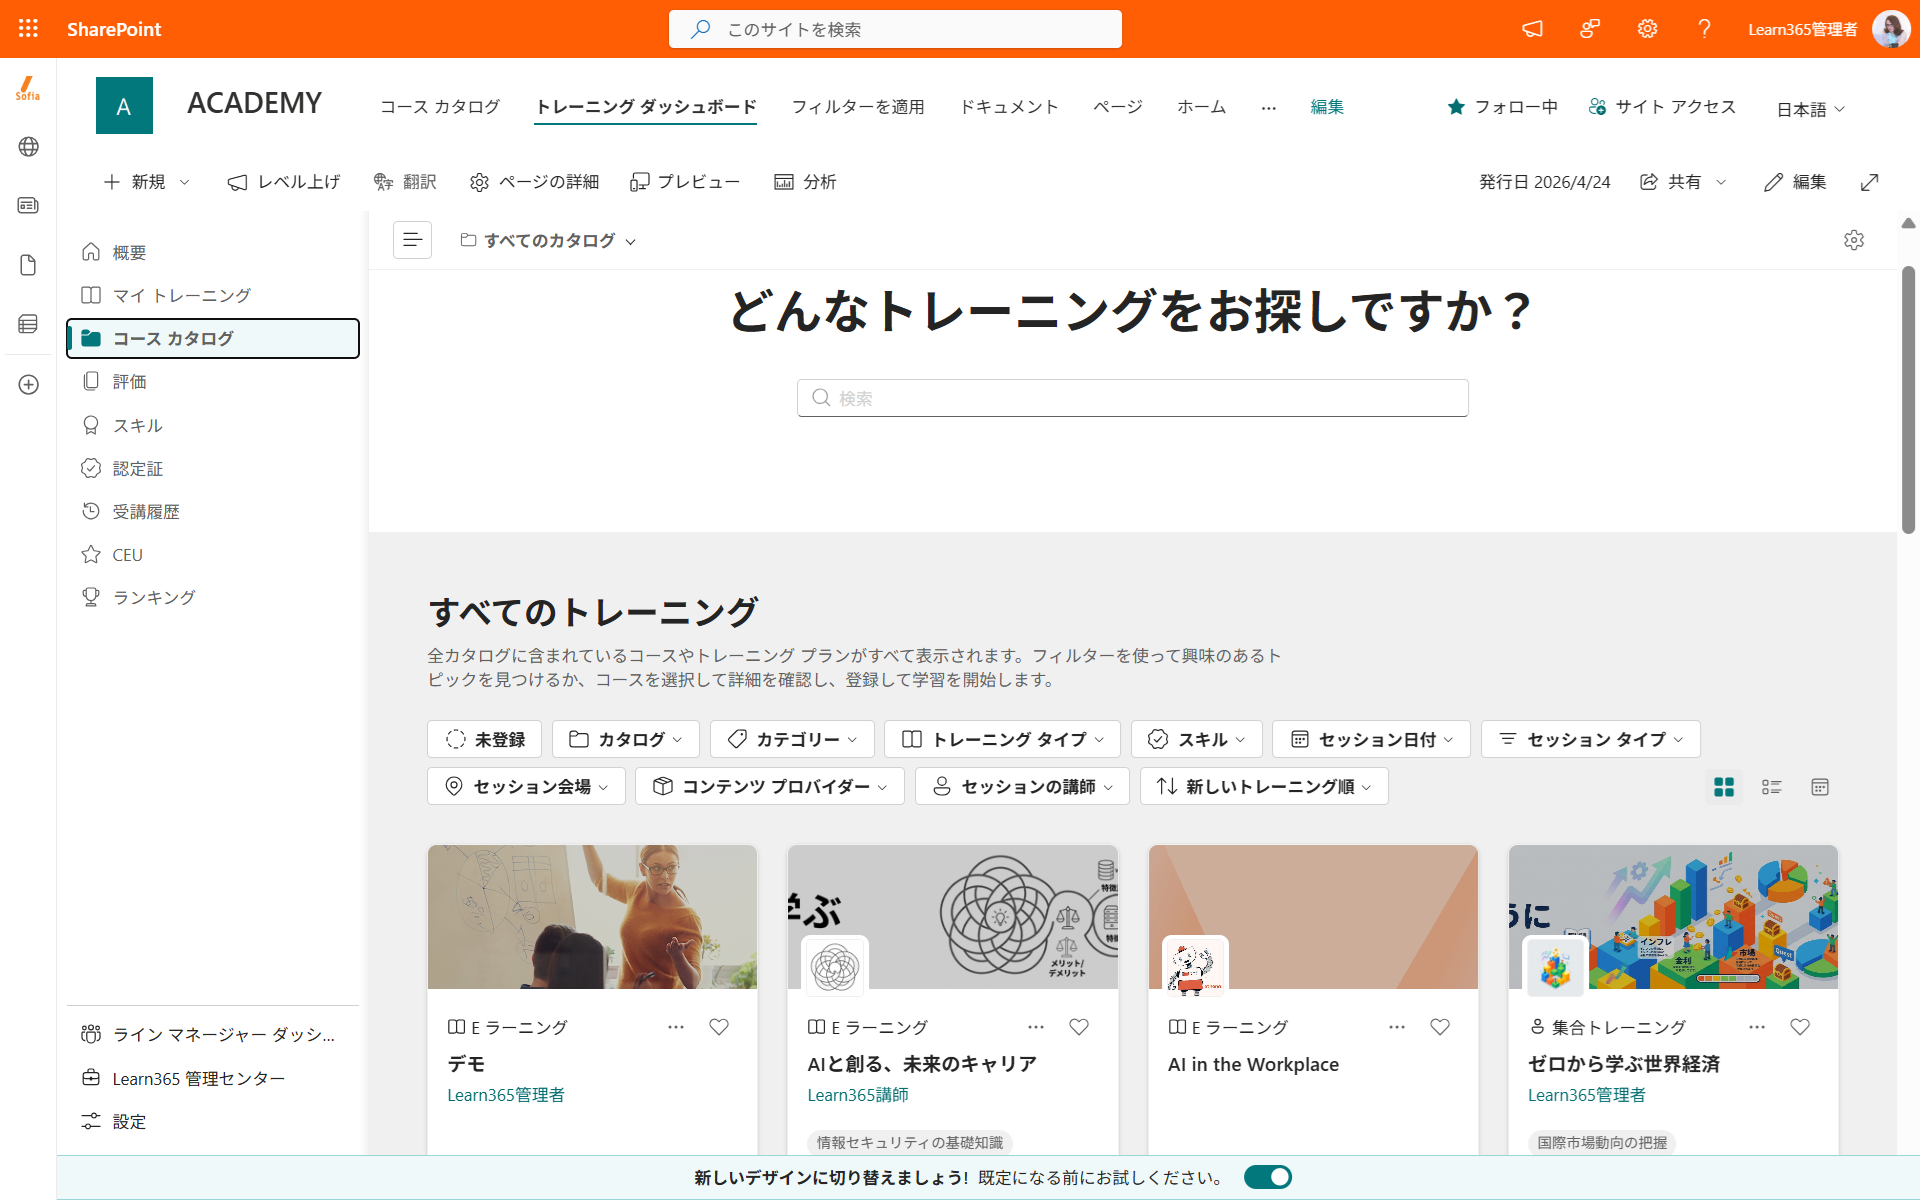The image size is (1920, 1200).
Task: Click the プレビュー button
Action: pos(685,182)
